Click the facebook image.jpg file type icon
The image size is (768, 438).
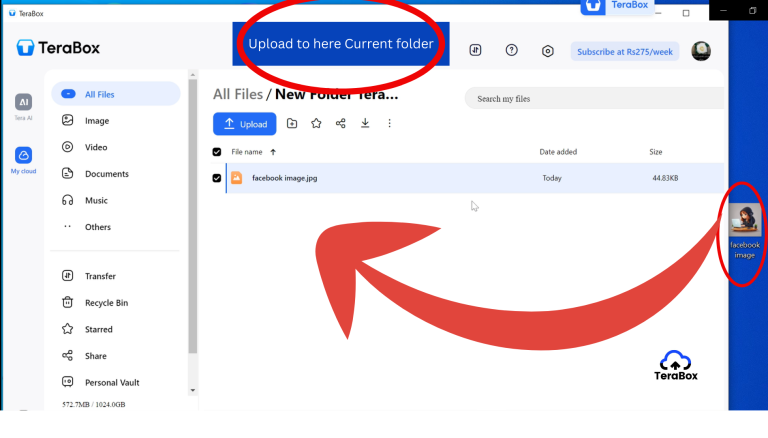(237, 178)
